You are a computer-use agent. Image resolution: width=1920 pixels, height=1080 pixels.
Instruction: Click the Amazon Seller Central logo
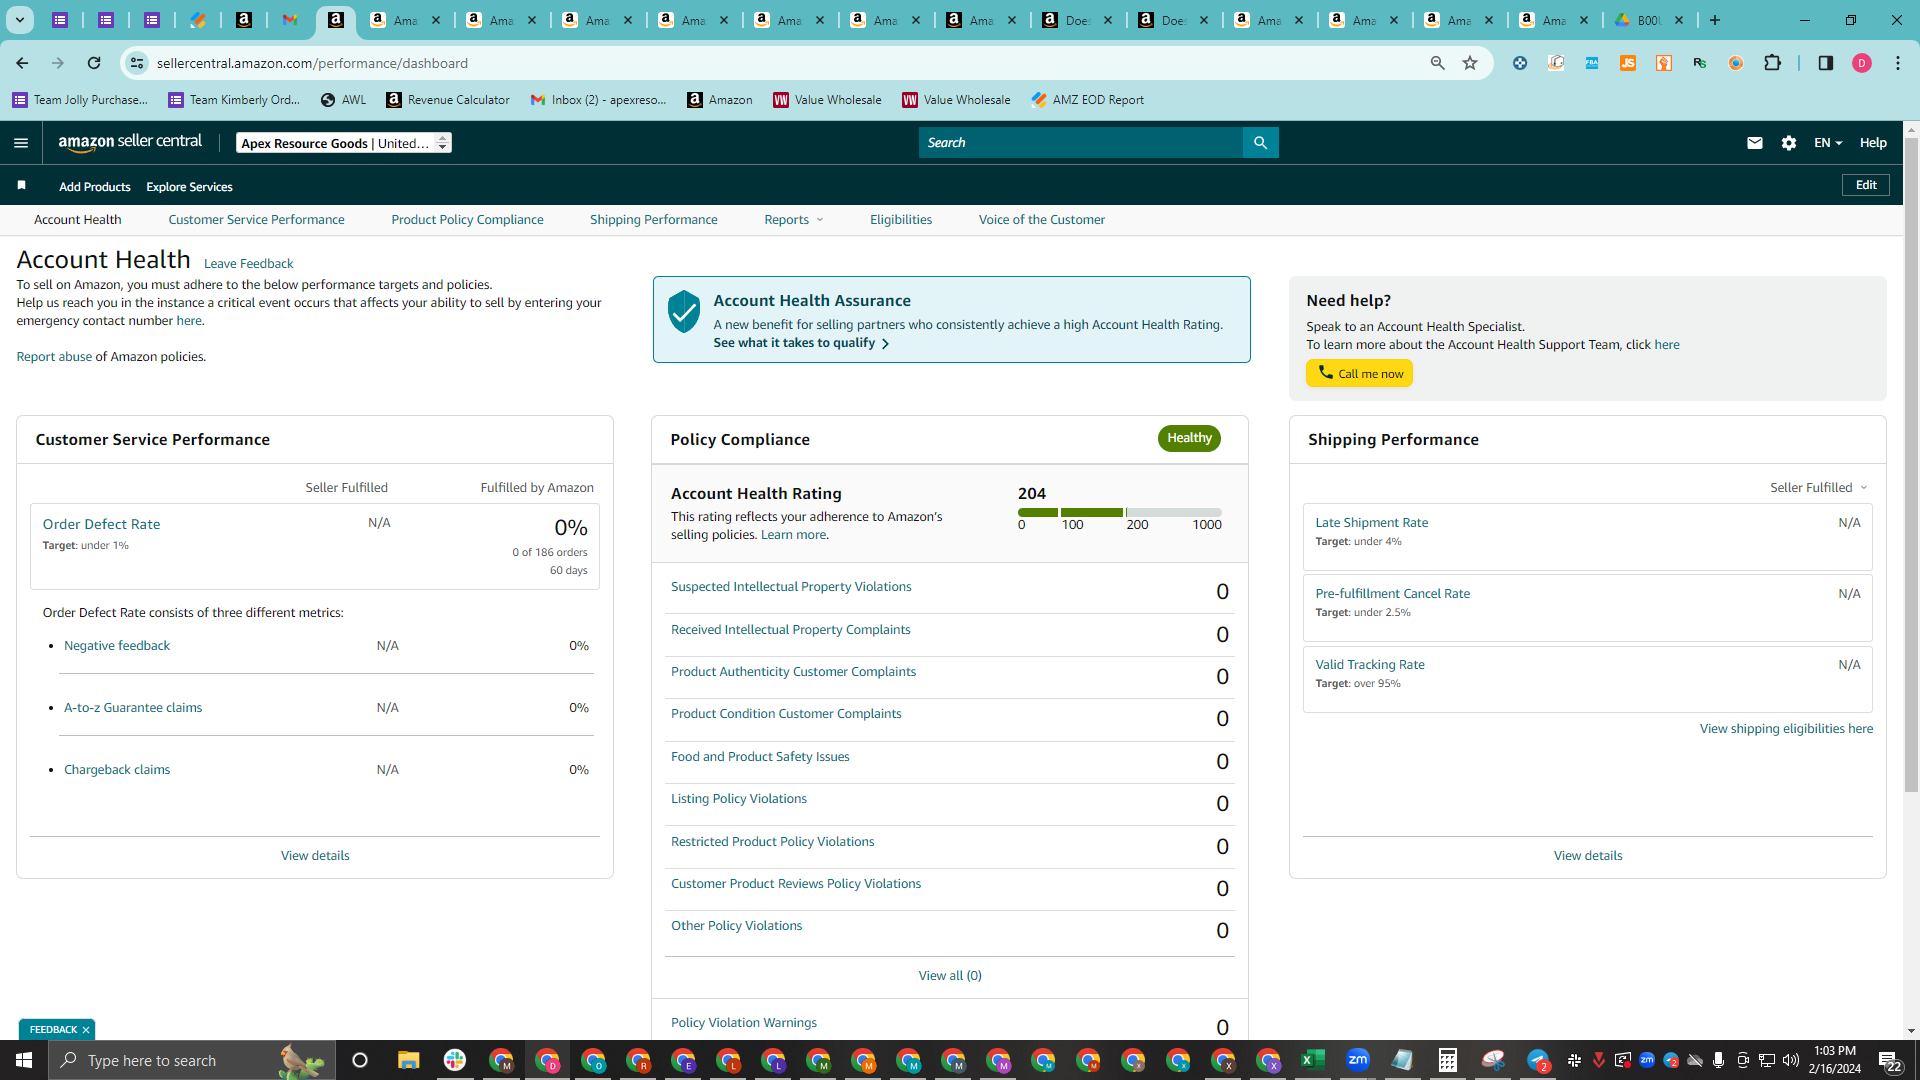(130, 142)
